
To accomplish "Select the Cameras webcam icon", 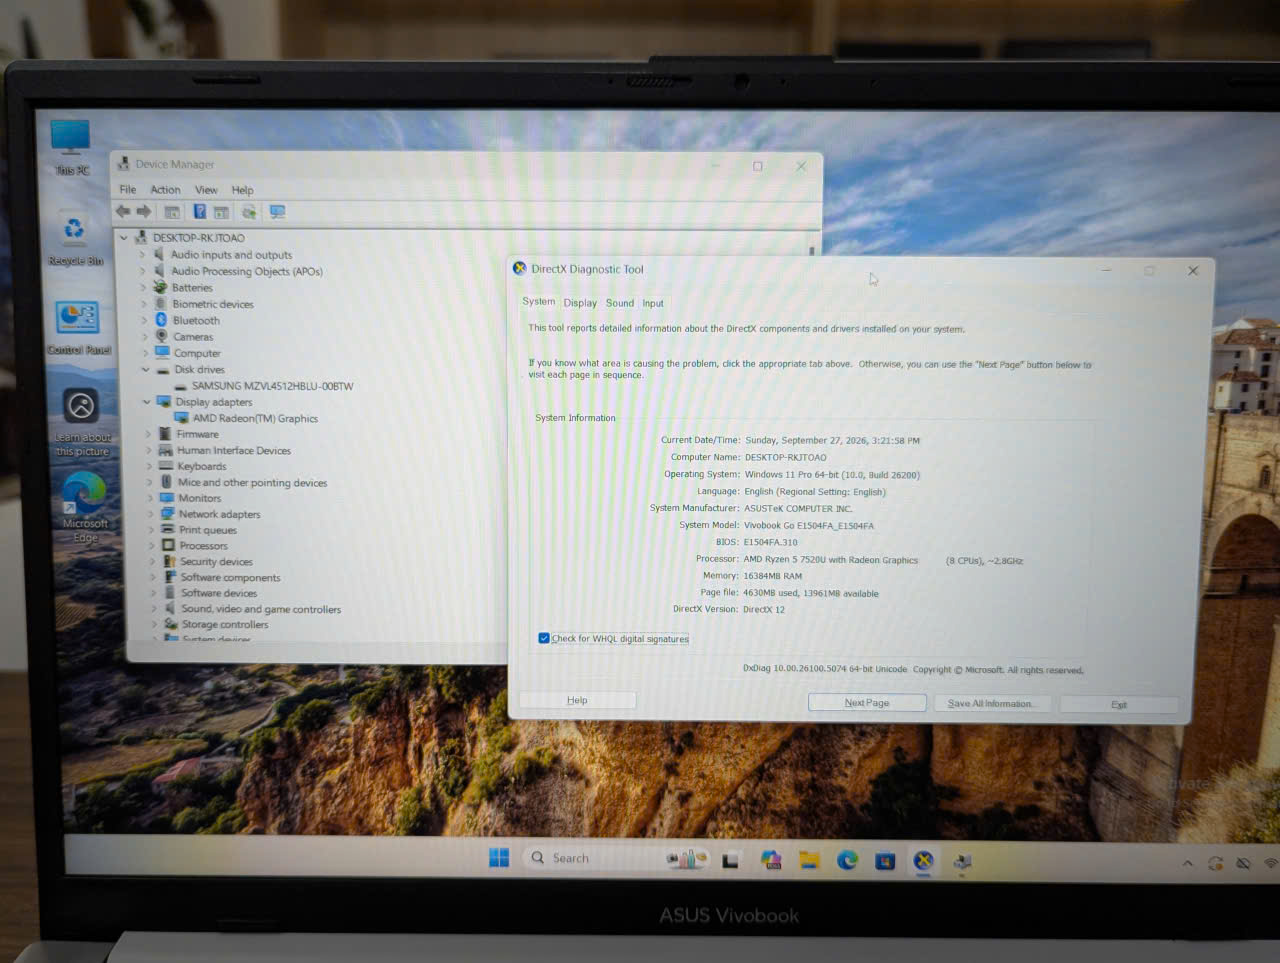I will click(x=162, y=336).
